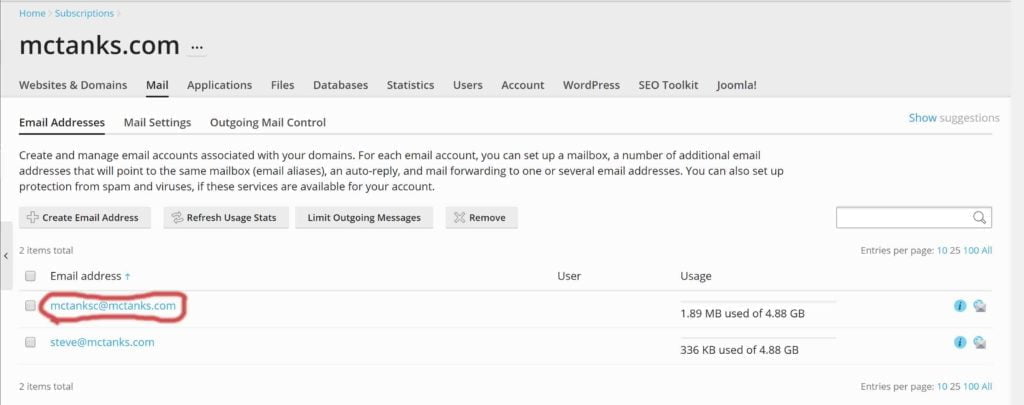The width and height of the screenshot is (1024, 405).
Task: Open webmail icon for steve@mctanks.com
Action: pos(979,342)
